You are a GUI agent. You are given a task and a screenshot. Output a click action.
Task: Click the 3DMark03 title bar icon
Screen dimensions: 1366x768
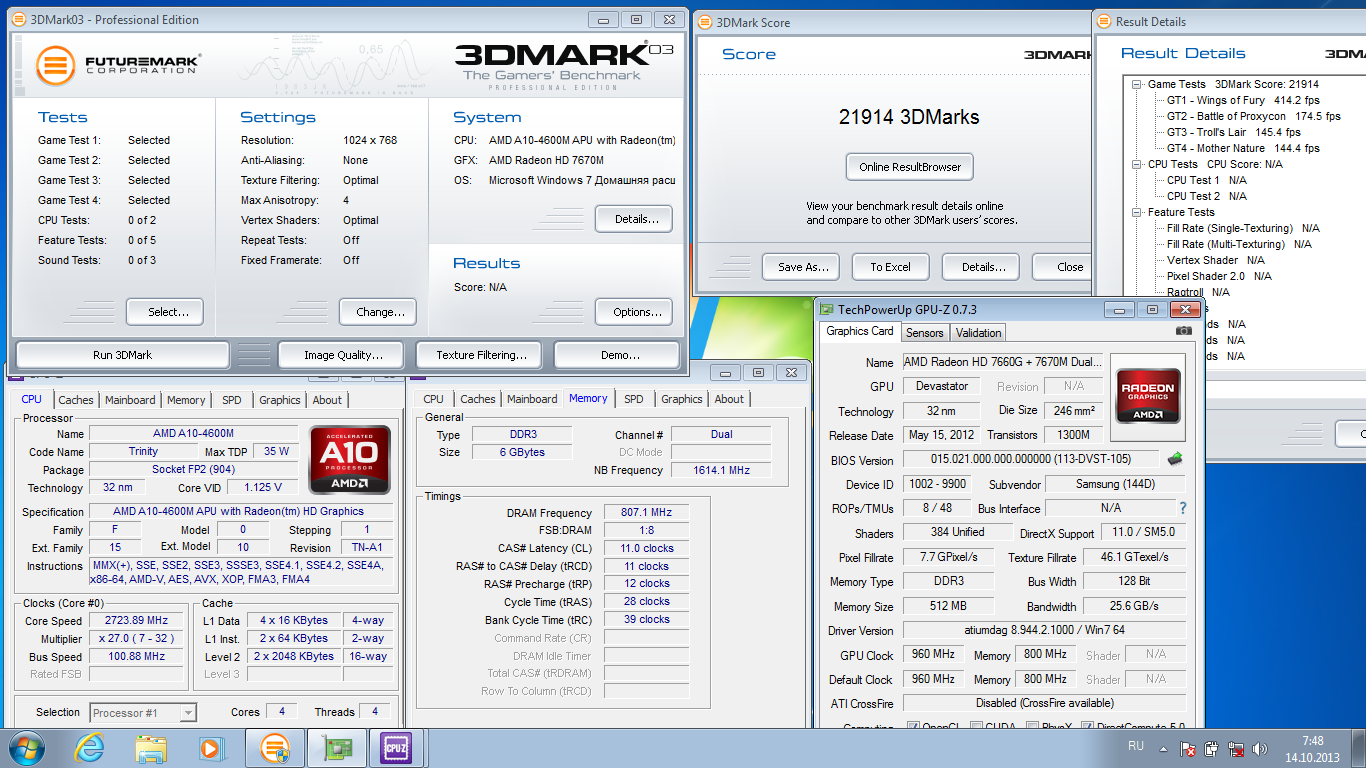pos(21,19)
